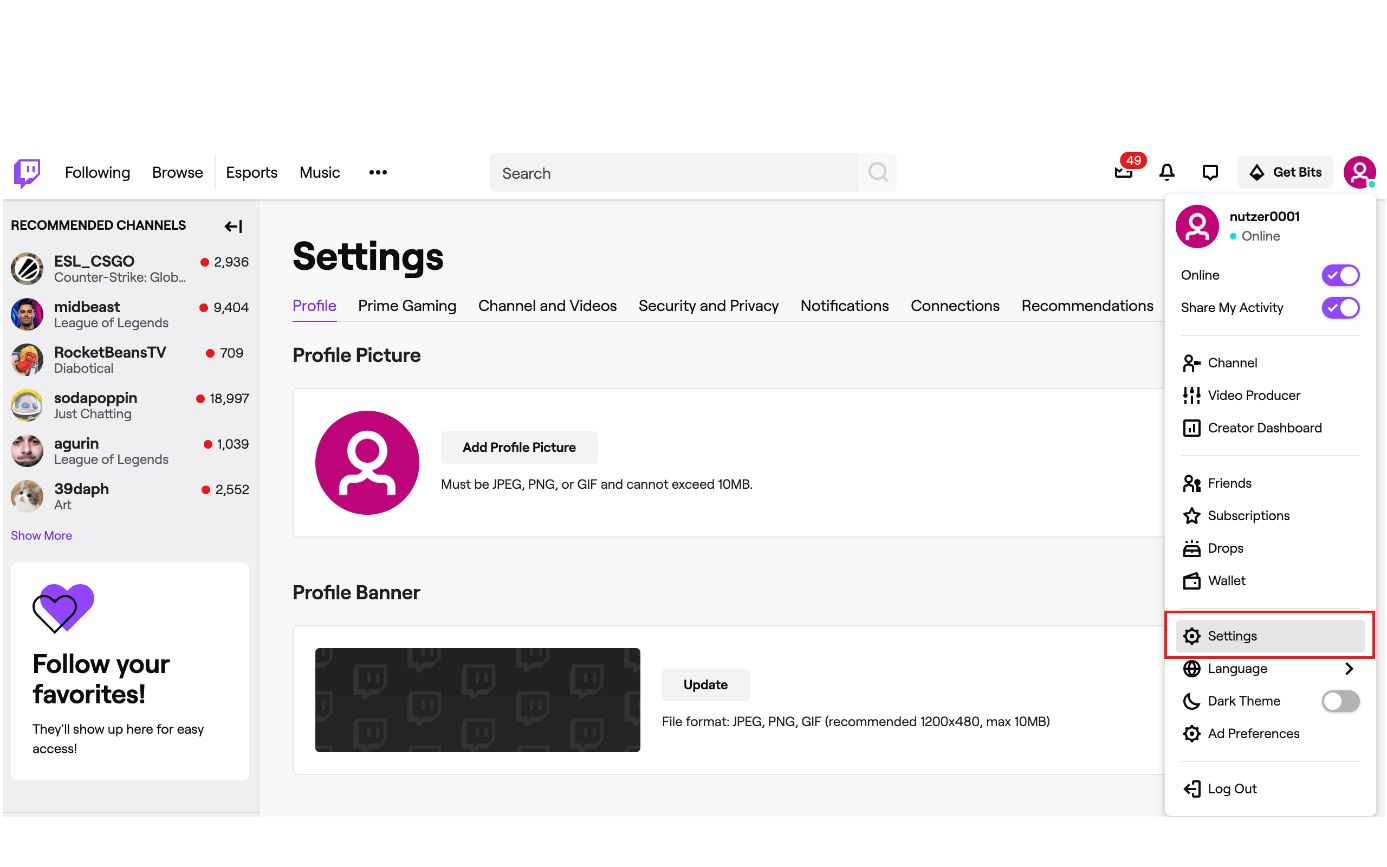1387x867 pixels.
Task: Click the search magnifier button
Action: (878, 172)
